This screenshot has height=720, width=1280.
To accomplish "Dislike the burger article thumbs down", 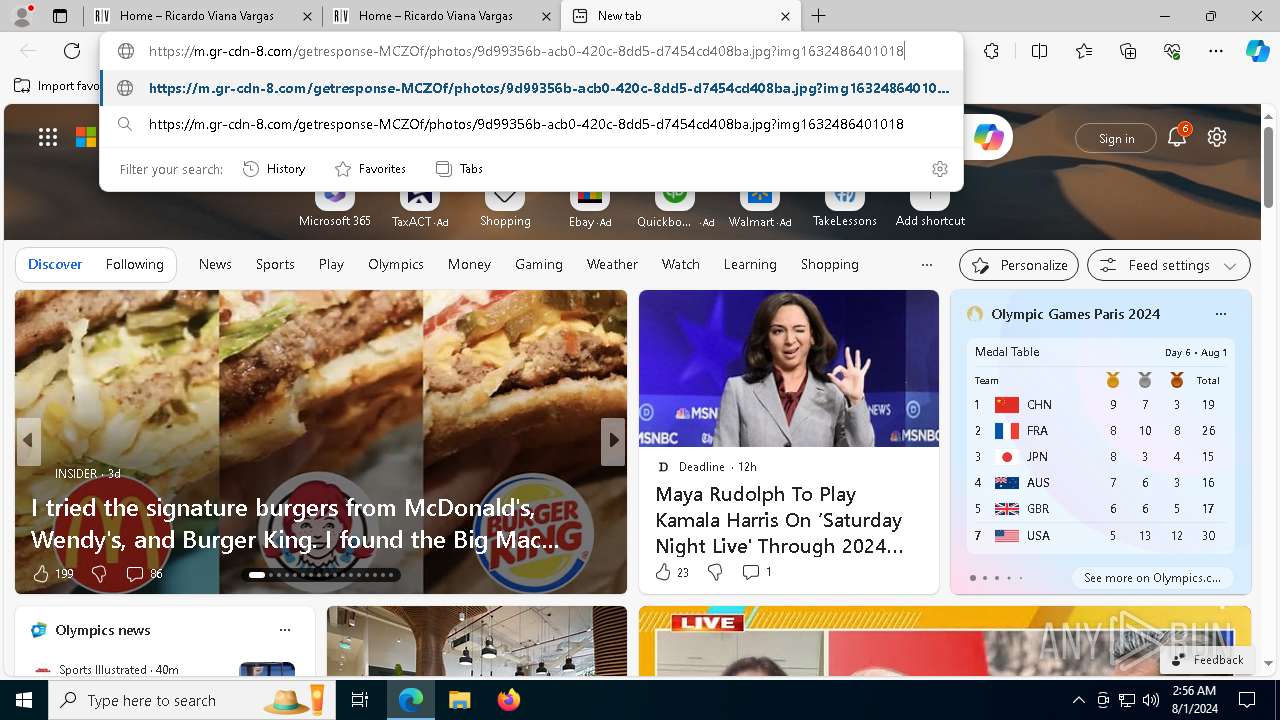I will (99, 573).
